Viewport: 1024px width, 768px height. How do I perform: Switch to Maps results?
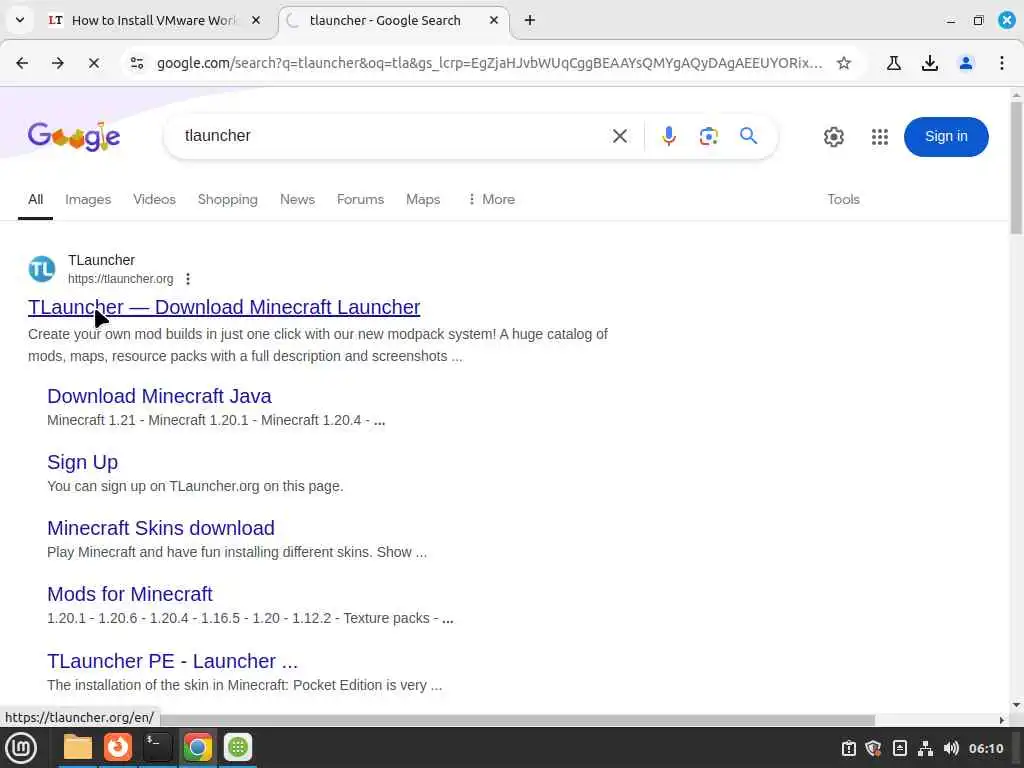tap(423, 199)
